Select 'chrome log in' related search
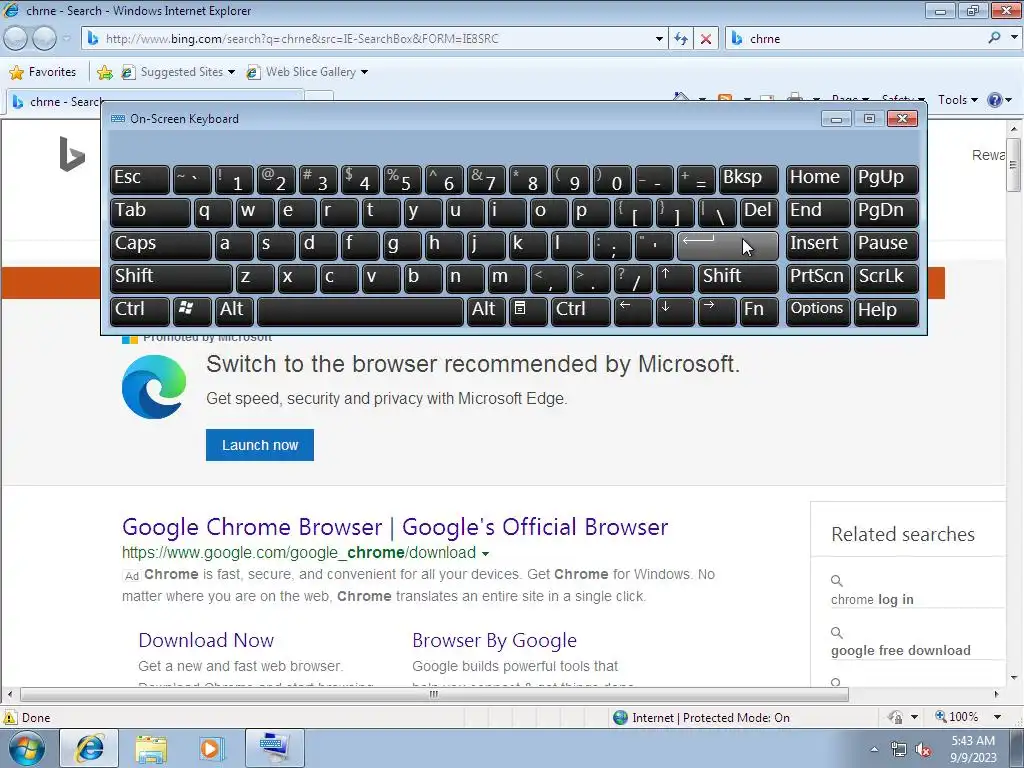Image resolution: width=1024 pixels, height=768 pixels. pos(872,600)
